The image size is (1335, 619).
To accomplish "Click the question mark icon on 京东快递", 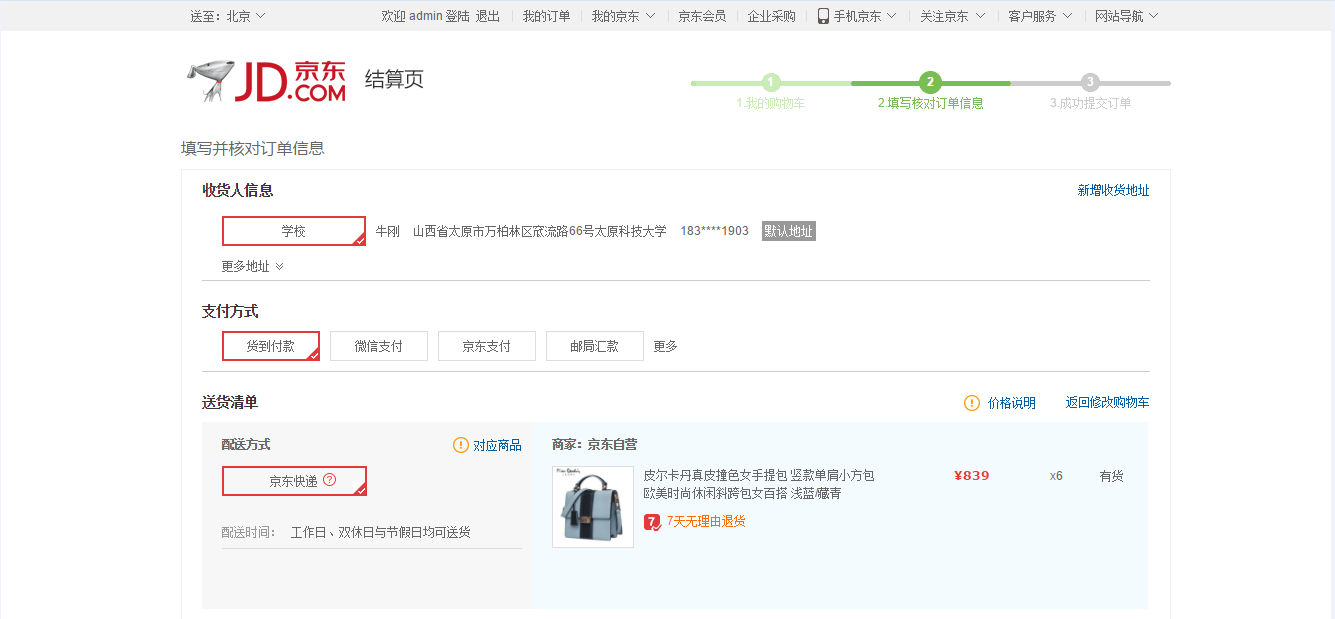I will click(330, 480).
